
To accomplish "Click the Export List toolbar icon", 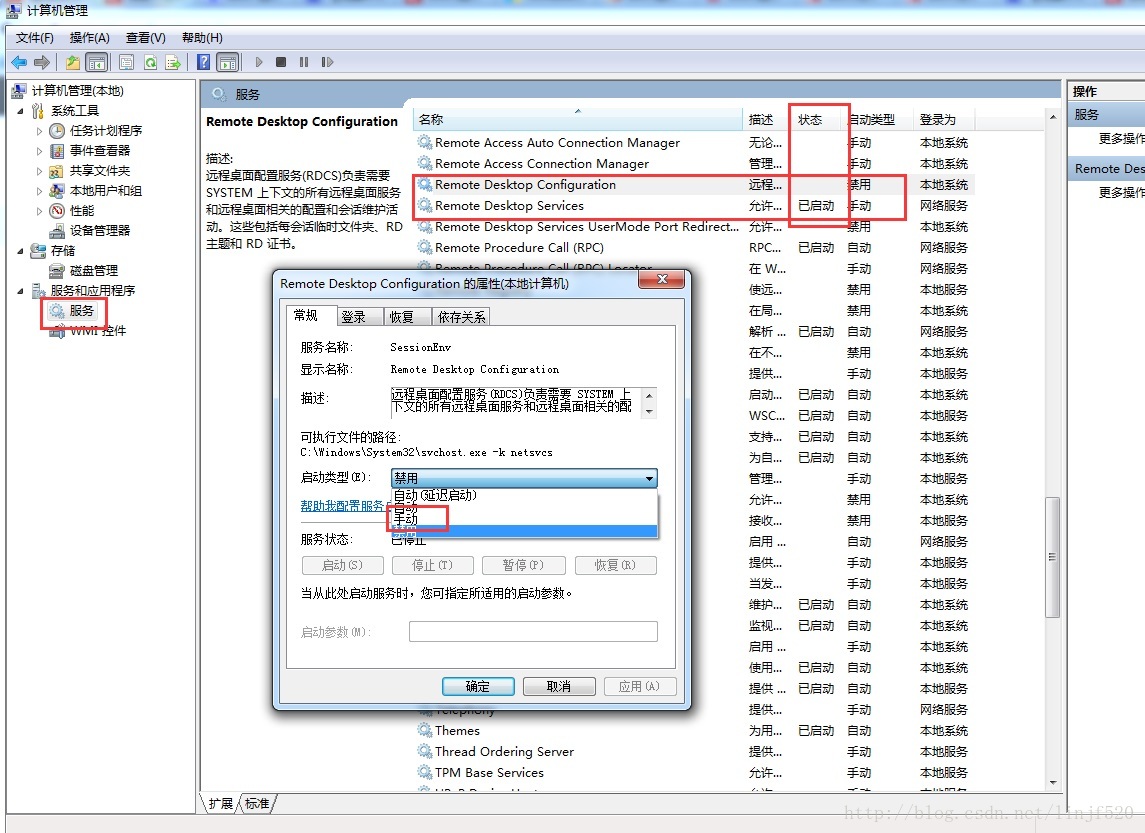I will (173, 63).
